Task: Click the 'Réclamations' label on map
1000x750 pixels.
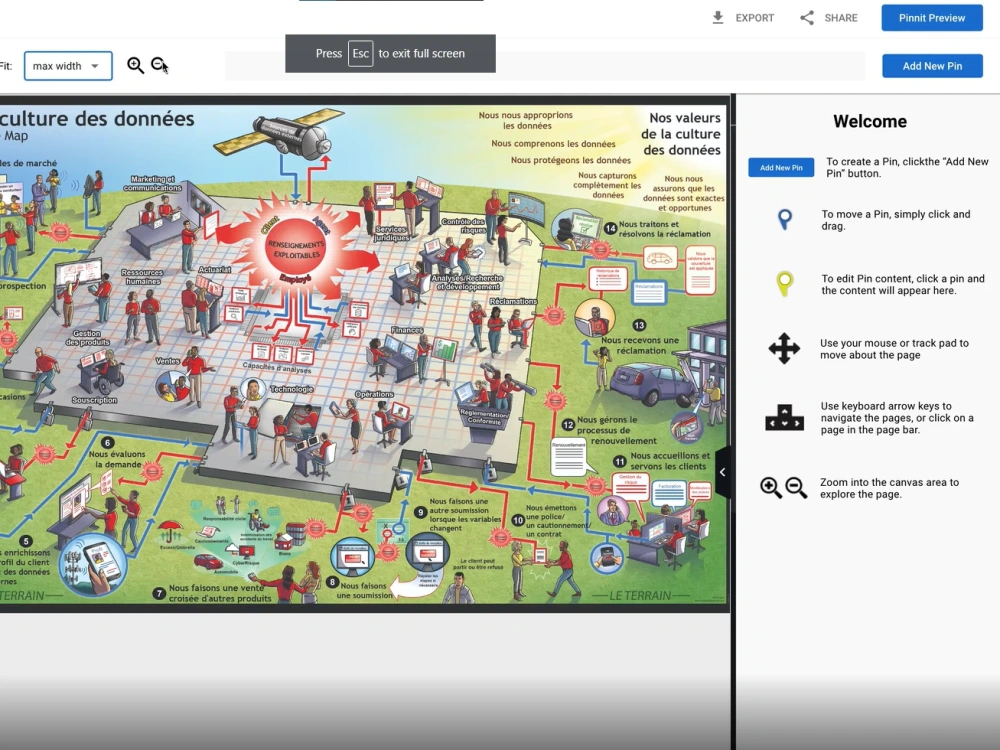Action: 513,301
